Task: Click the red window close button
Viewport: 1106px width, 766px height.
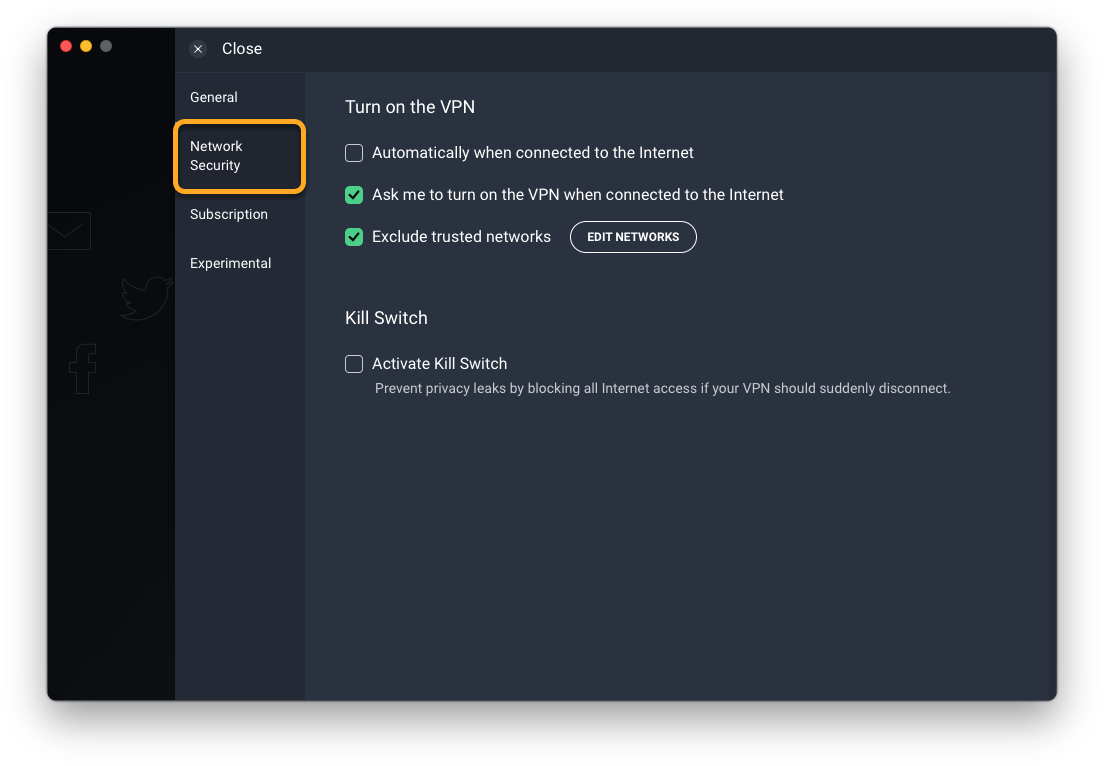Action: click(66, 47)
